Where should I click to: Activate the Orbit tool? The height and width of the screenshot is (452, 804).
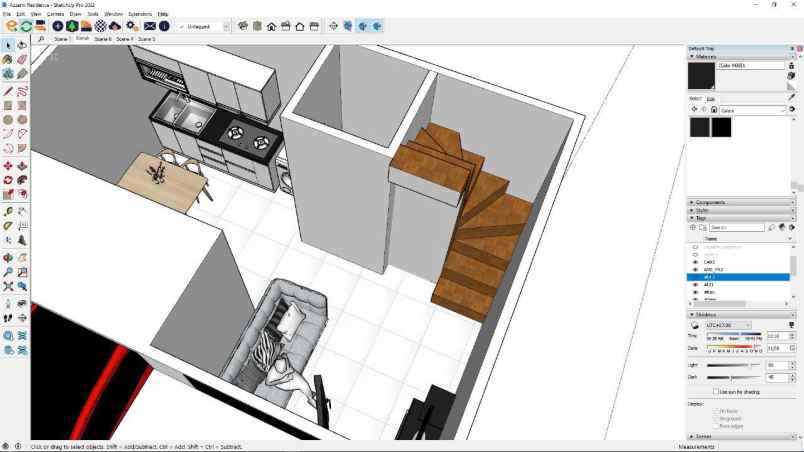coord(8,257)
